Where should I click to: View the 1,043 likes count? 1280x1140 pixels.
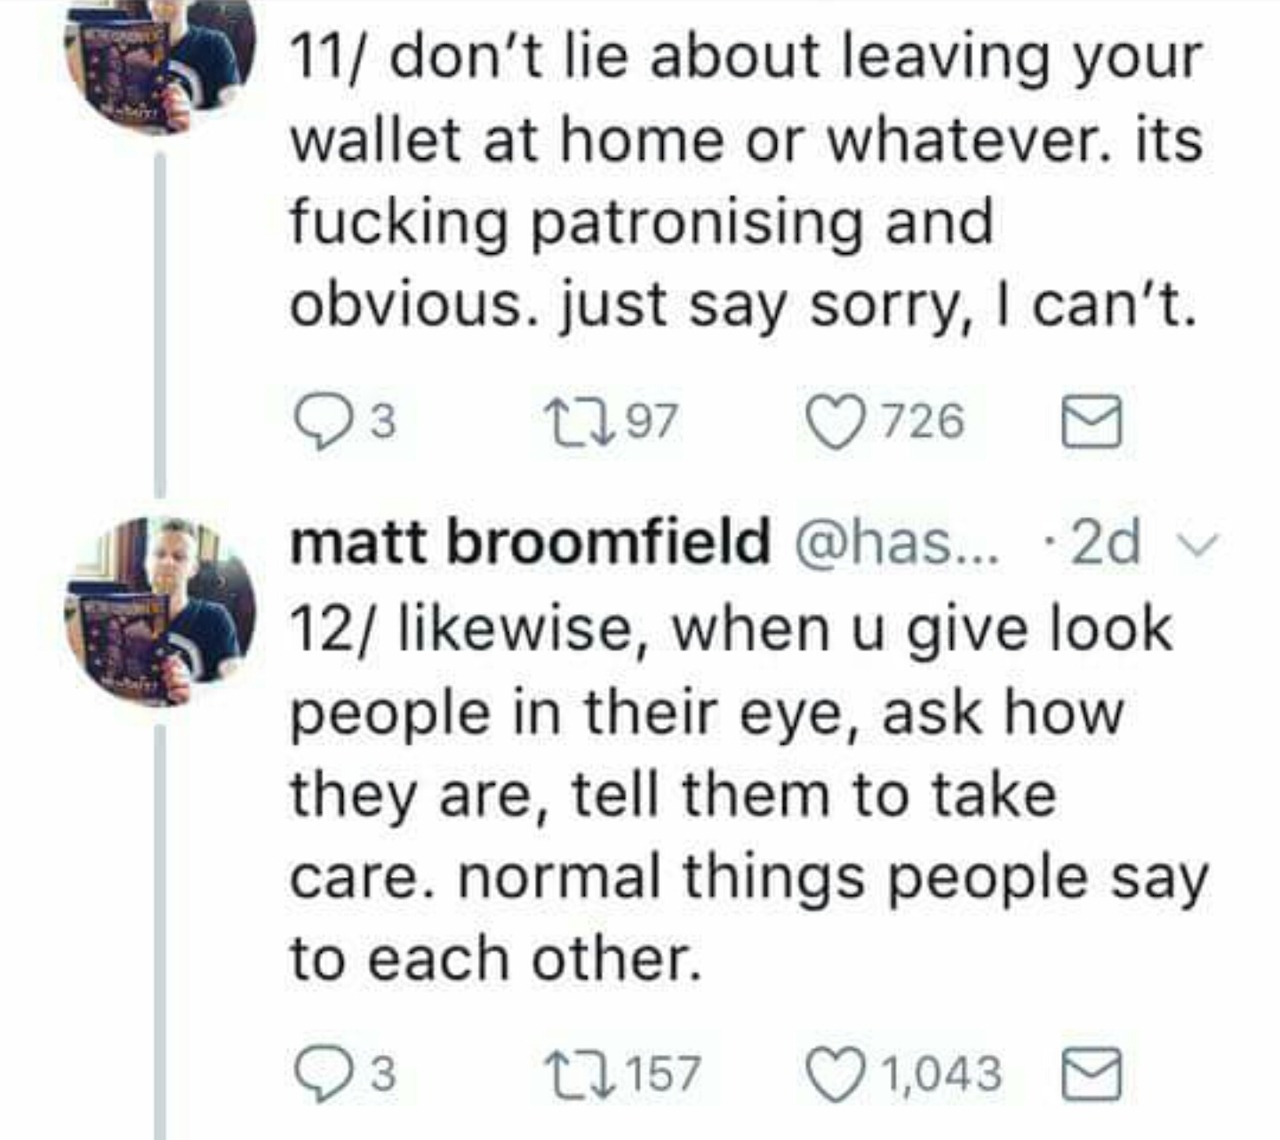pyautogui.click(x=941, y=1075)
